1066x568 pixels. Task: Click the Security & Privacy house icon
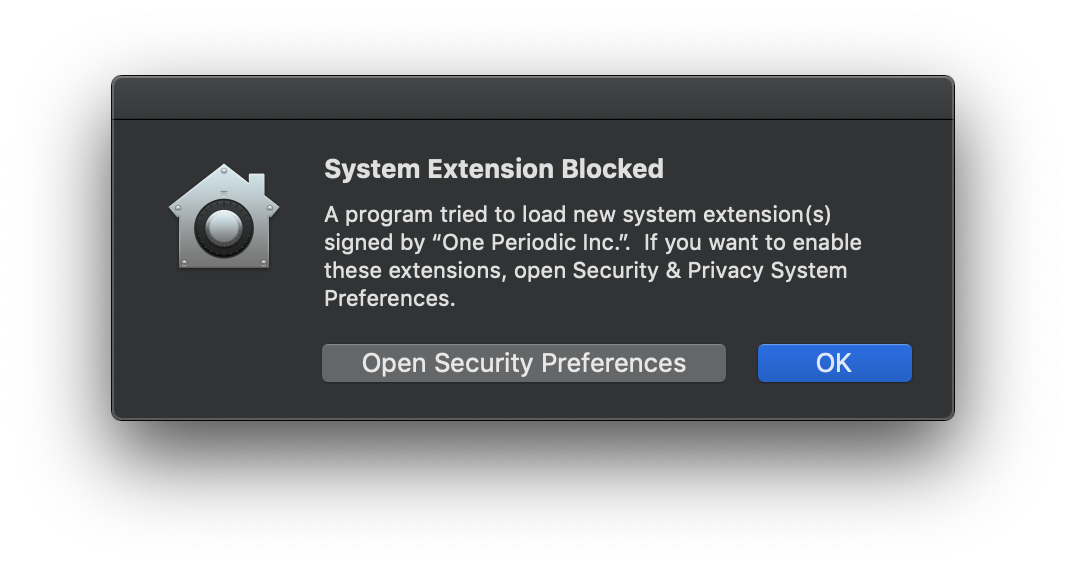pyautogui.click(x=224, y=222)
